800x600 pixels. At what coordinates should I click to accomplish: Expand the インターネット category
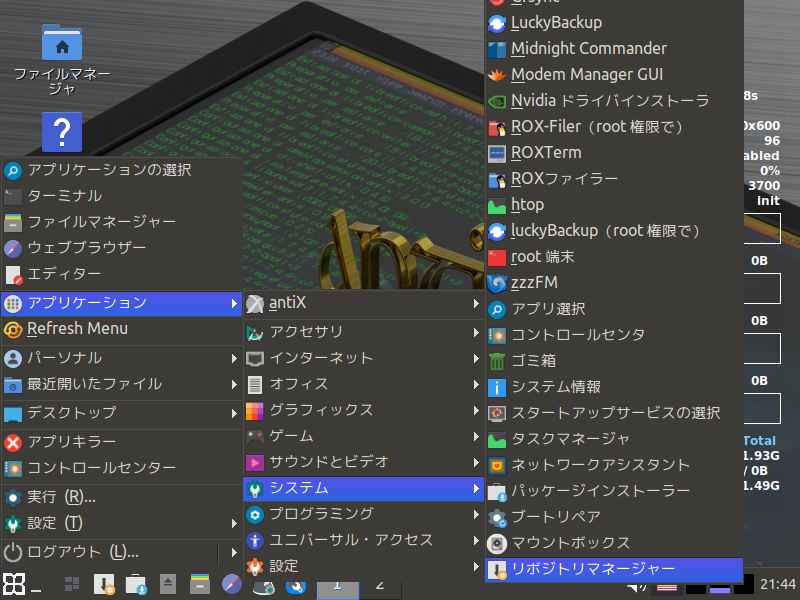364,358
